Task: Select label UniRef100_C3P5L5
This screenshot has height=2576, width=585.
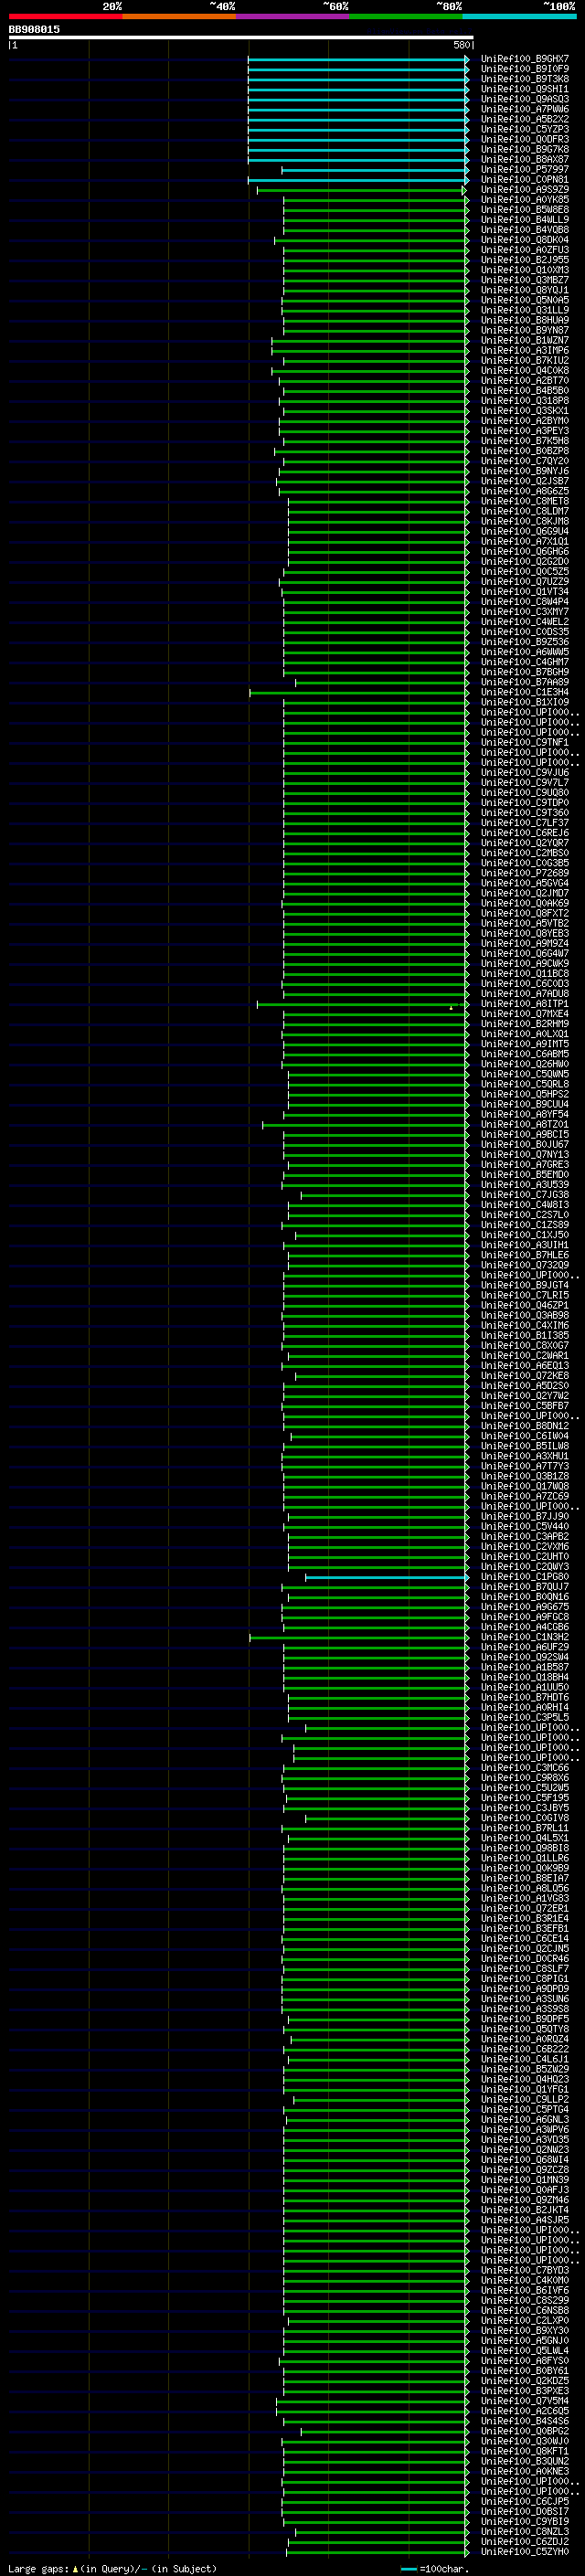Action: (x=525, y=1718)
